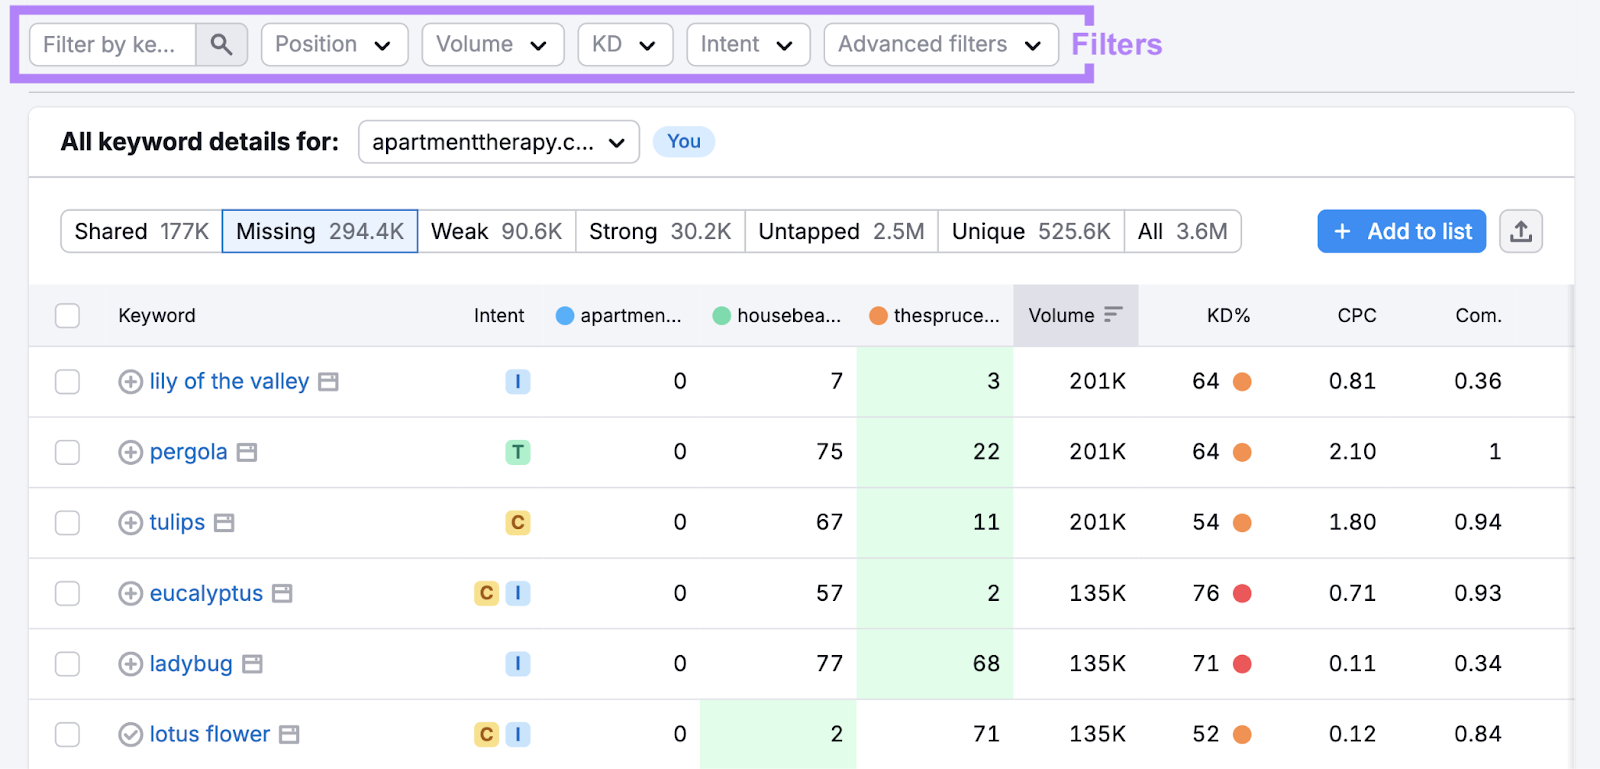The image size is (1600, 769).
Task: Toggle the select-all checkbox in table header
Action: (x=67, y=316)
